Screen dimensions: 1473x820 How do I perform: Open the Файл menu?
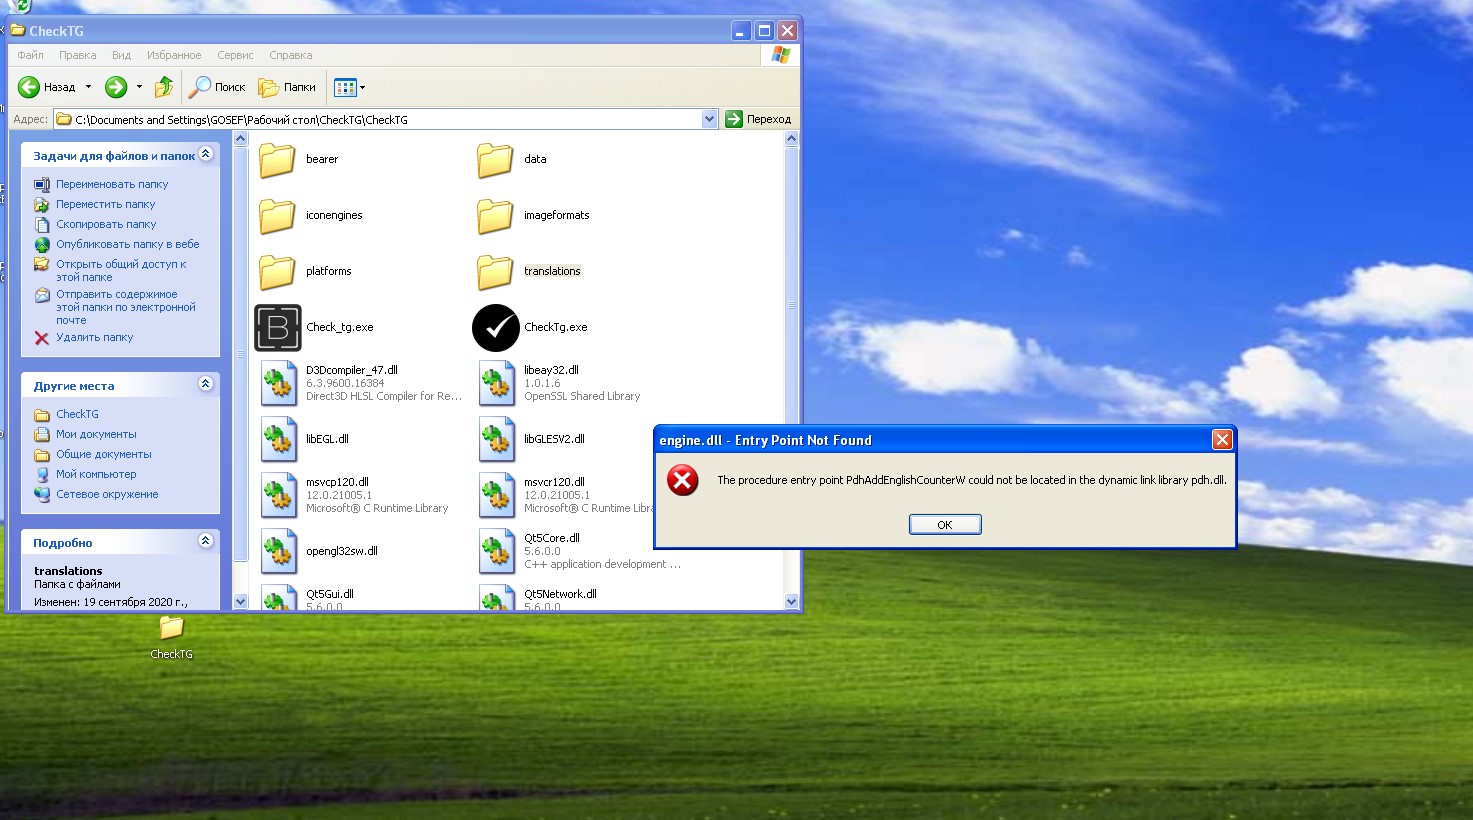[x=30, y=55]
